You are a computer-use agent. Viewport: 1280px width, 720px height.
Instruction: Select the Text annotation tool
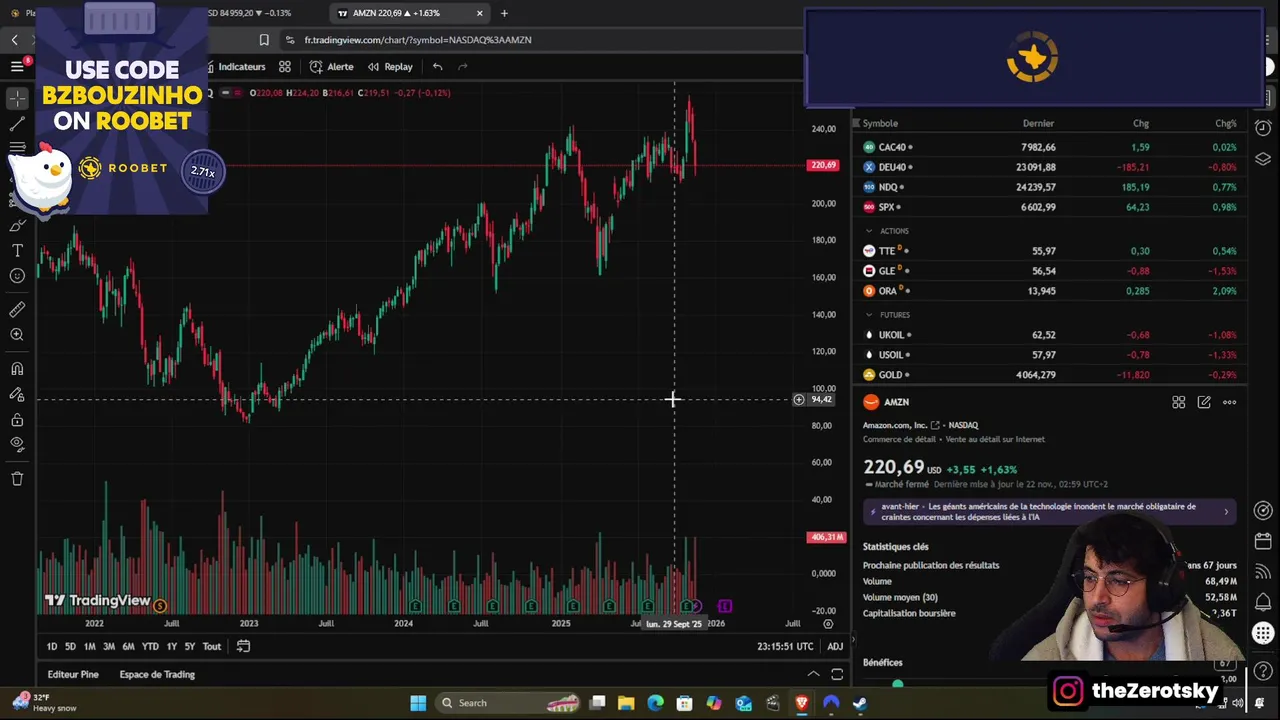[x=17, y=250]
